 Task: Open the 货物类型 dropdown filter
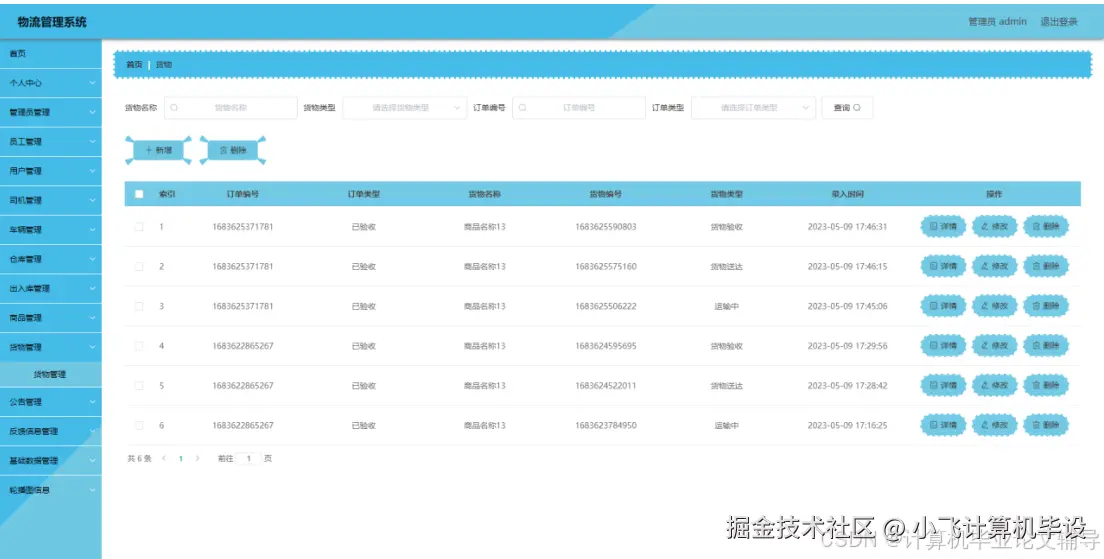(x=405, y=108)
